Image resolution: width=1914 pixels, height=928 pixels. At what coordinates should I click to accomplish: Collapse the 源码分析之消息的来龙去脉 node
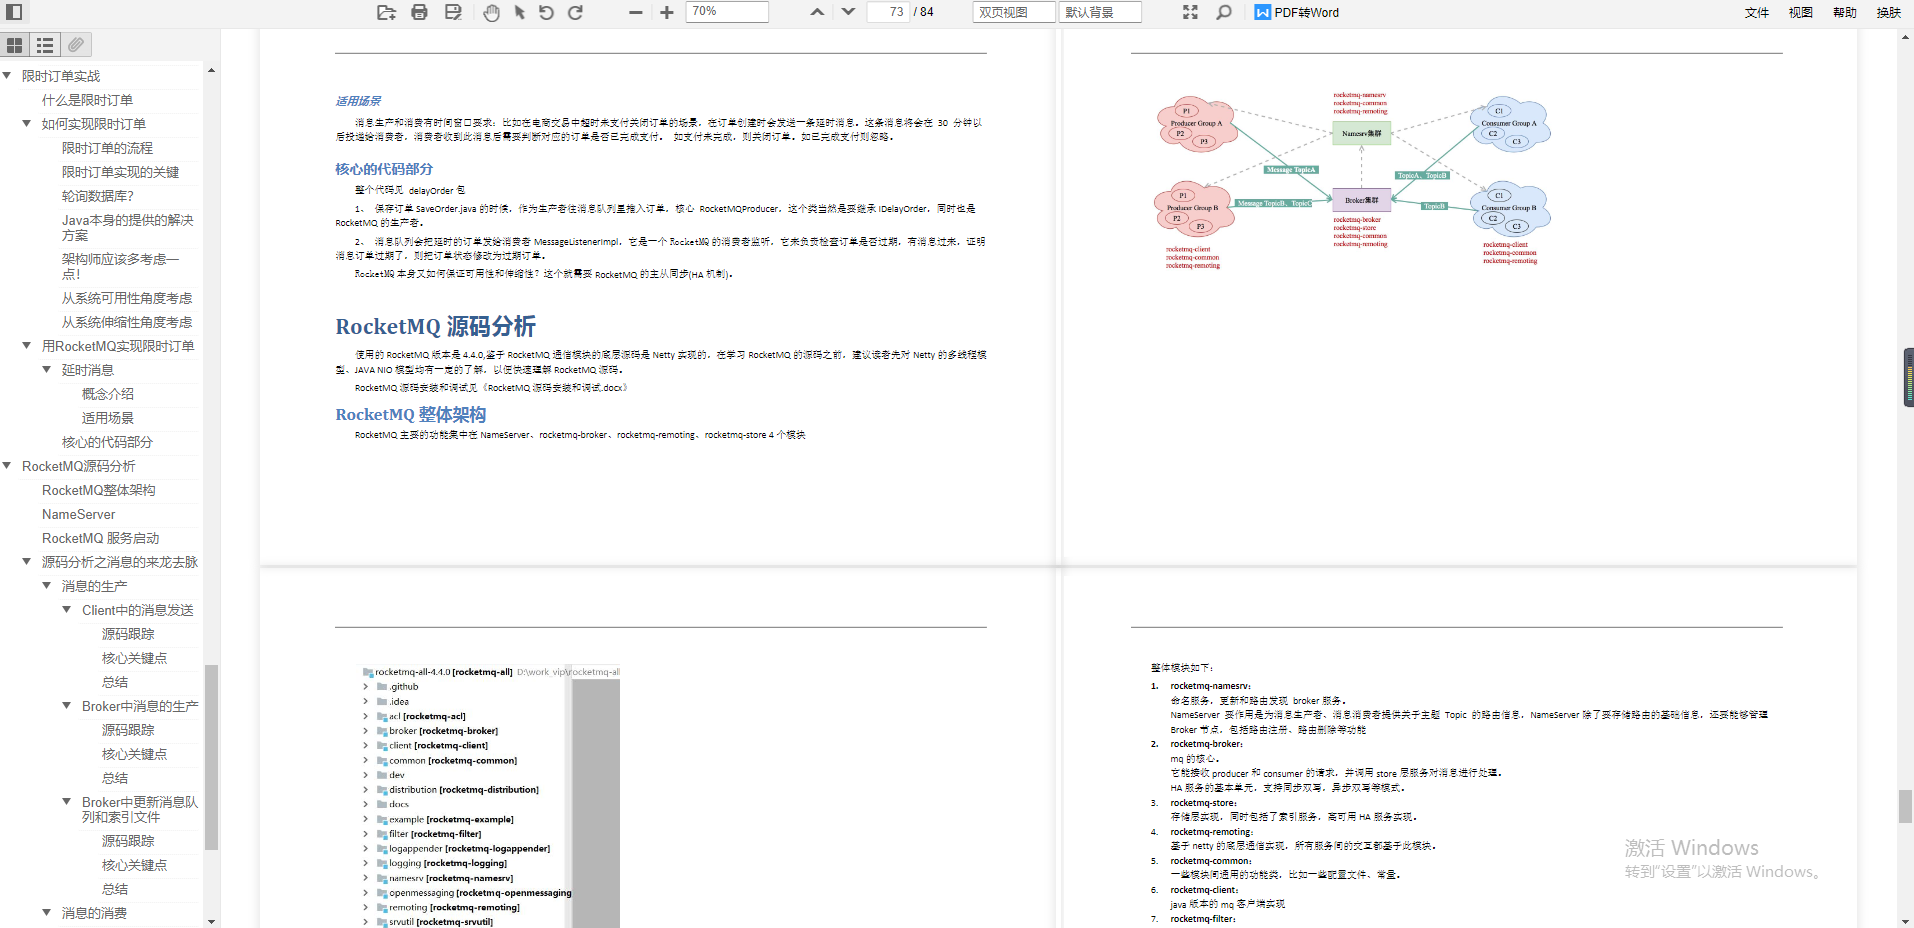point(27,562)
